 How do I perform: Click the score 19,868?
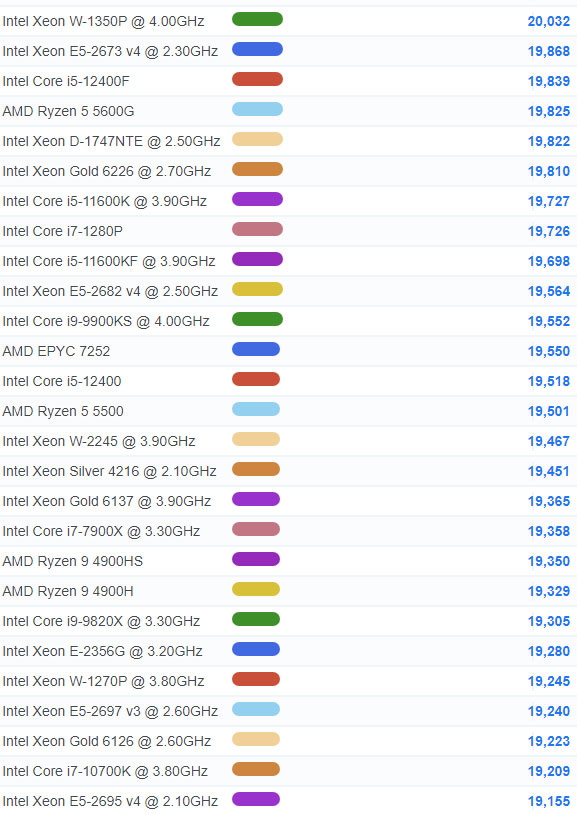549,51
